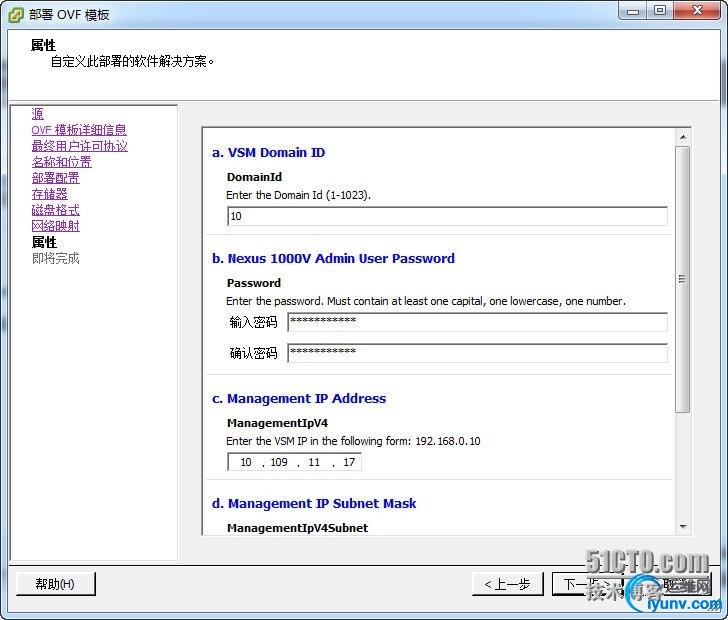
Task: Minimize the 部署 OVF 模板 window
Action: click(633, 11)
